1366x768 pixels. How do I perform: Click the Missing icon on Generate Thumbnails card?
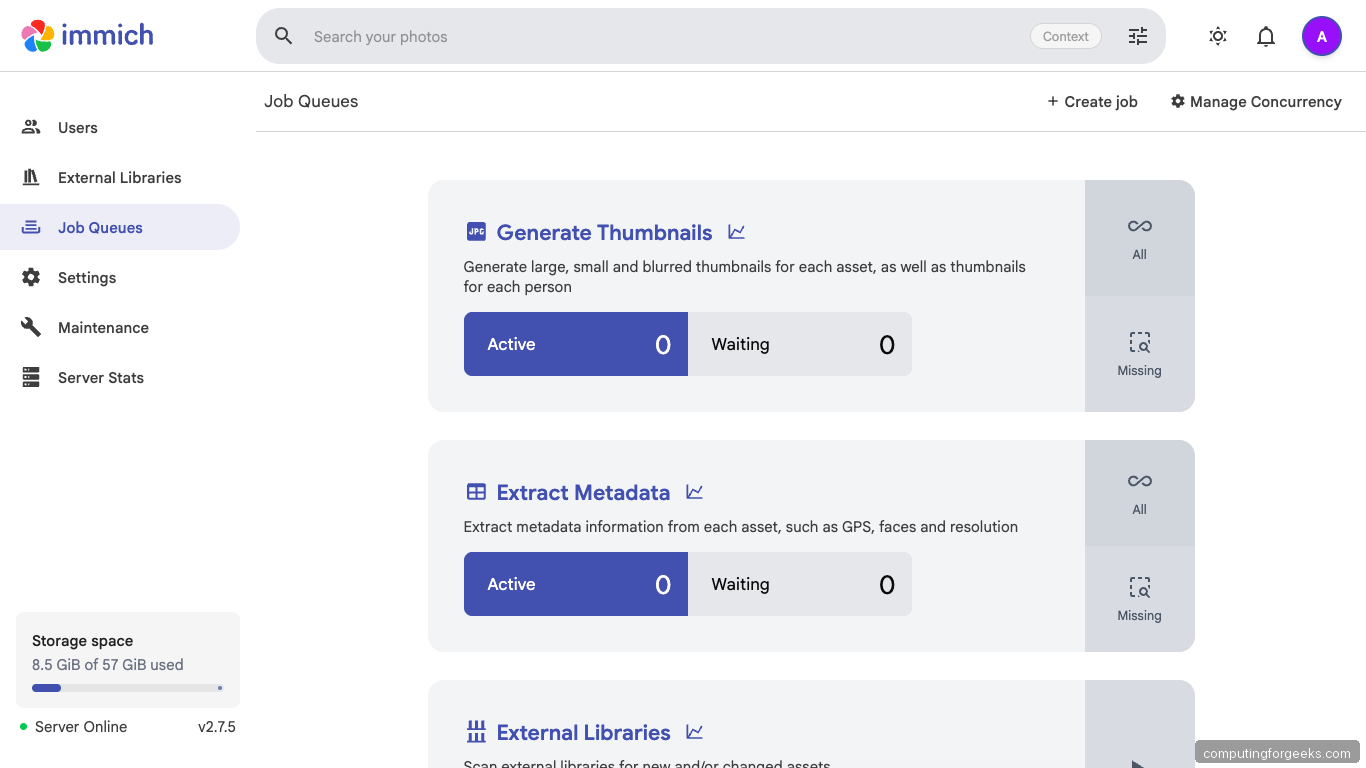pos(1139,353)
